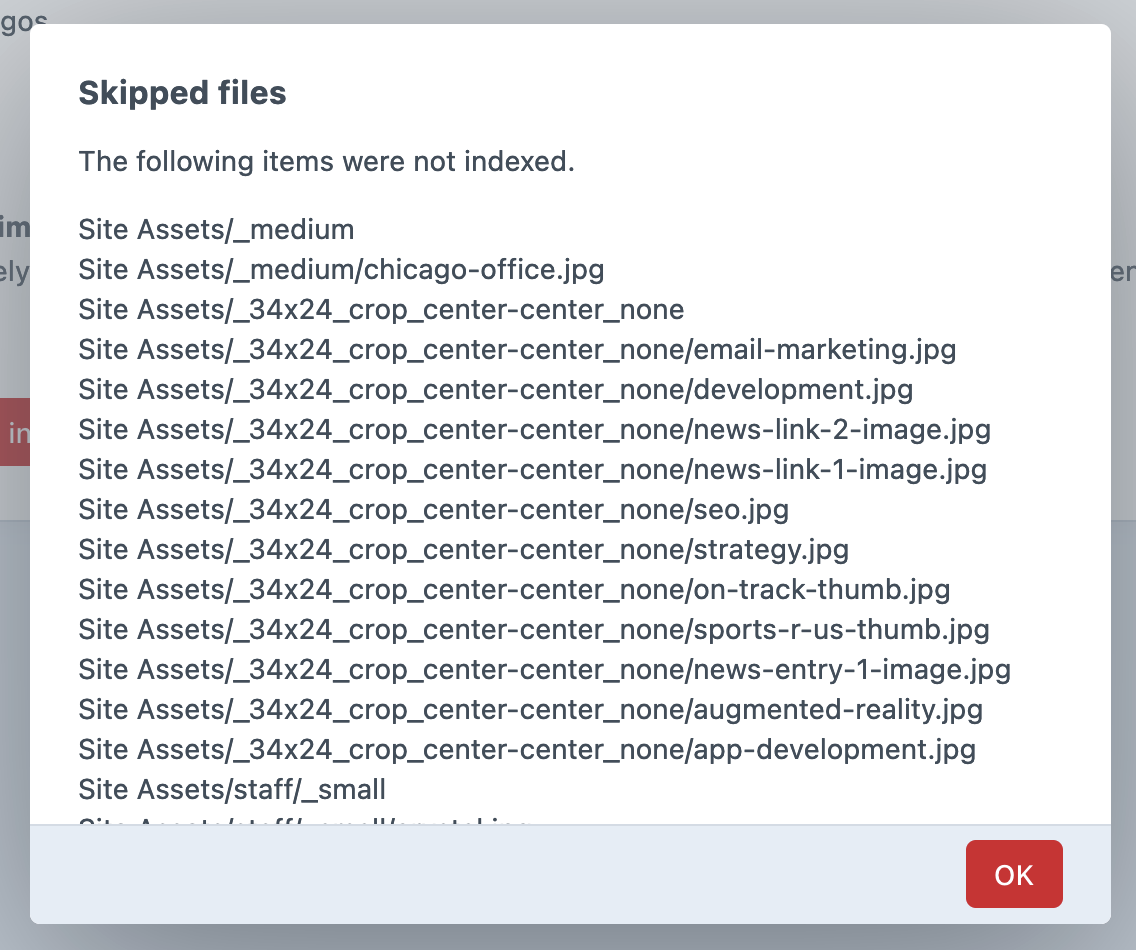Click the app-development.jpg skipped file entry
The width and height of the screenshot is (1136, 950).
click(526, 749)
